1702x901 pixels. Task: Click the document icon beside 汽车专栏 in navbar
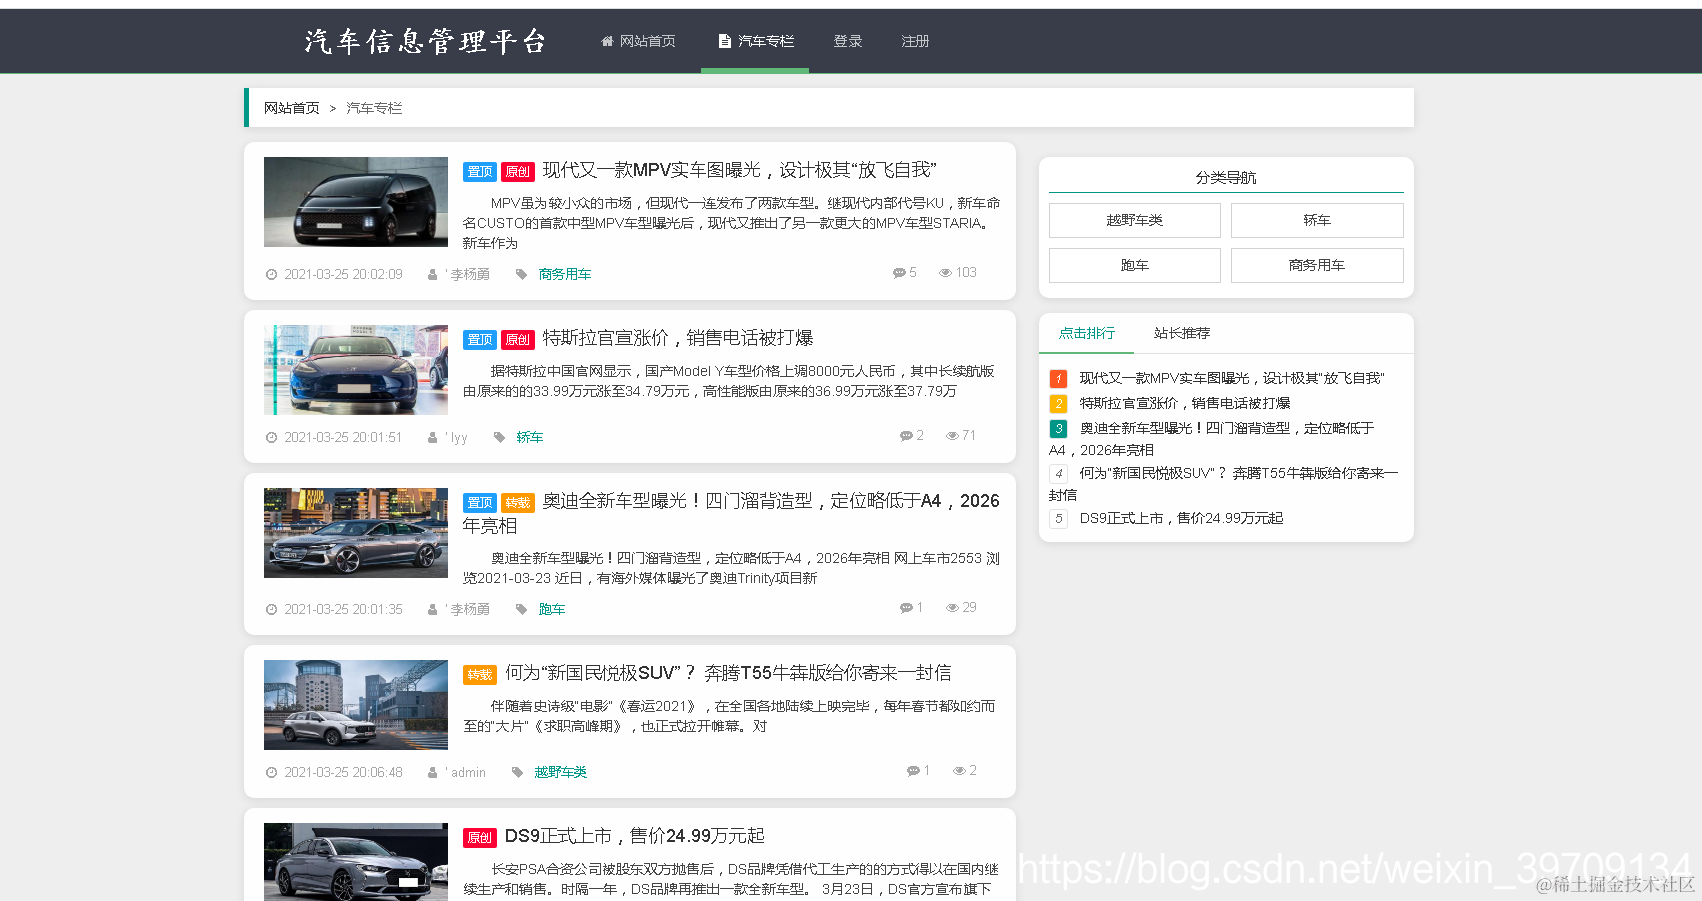click(725, 41)
